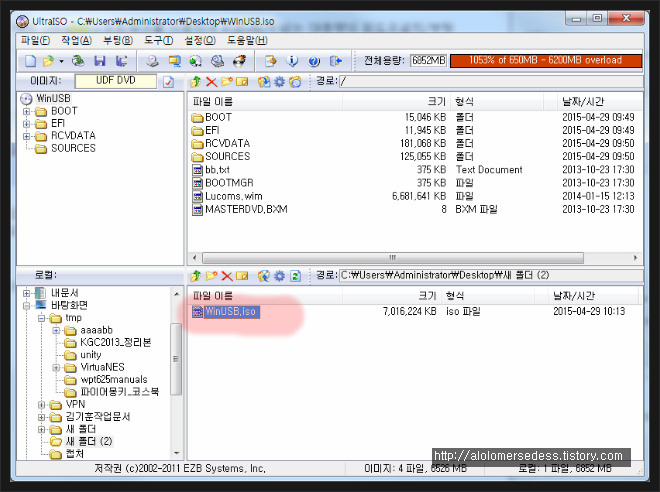
Task: Click the local tree vertical scrollbar thumb
Action: pyautogui.click(x=176, y=359)
